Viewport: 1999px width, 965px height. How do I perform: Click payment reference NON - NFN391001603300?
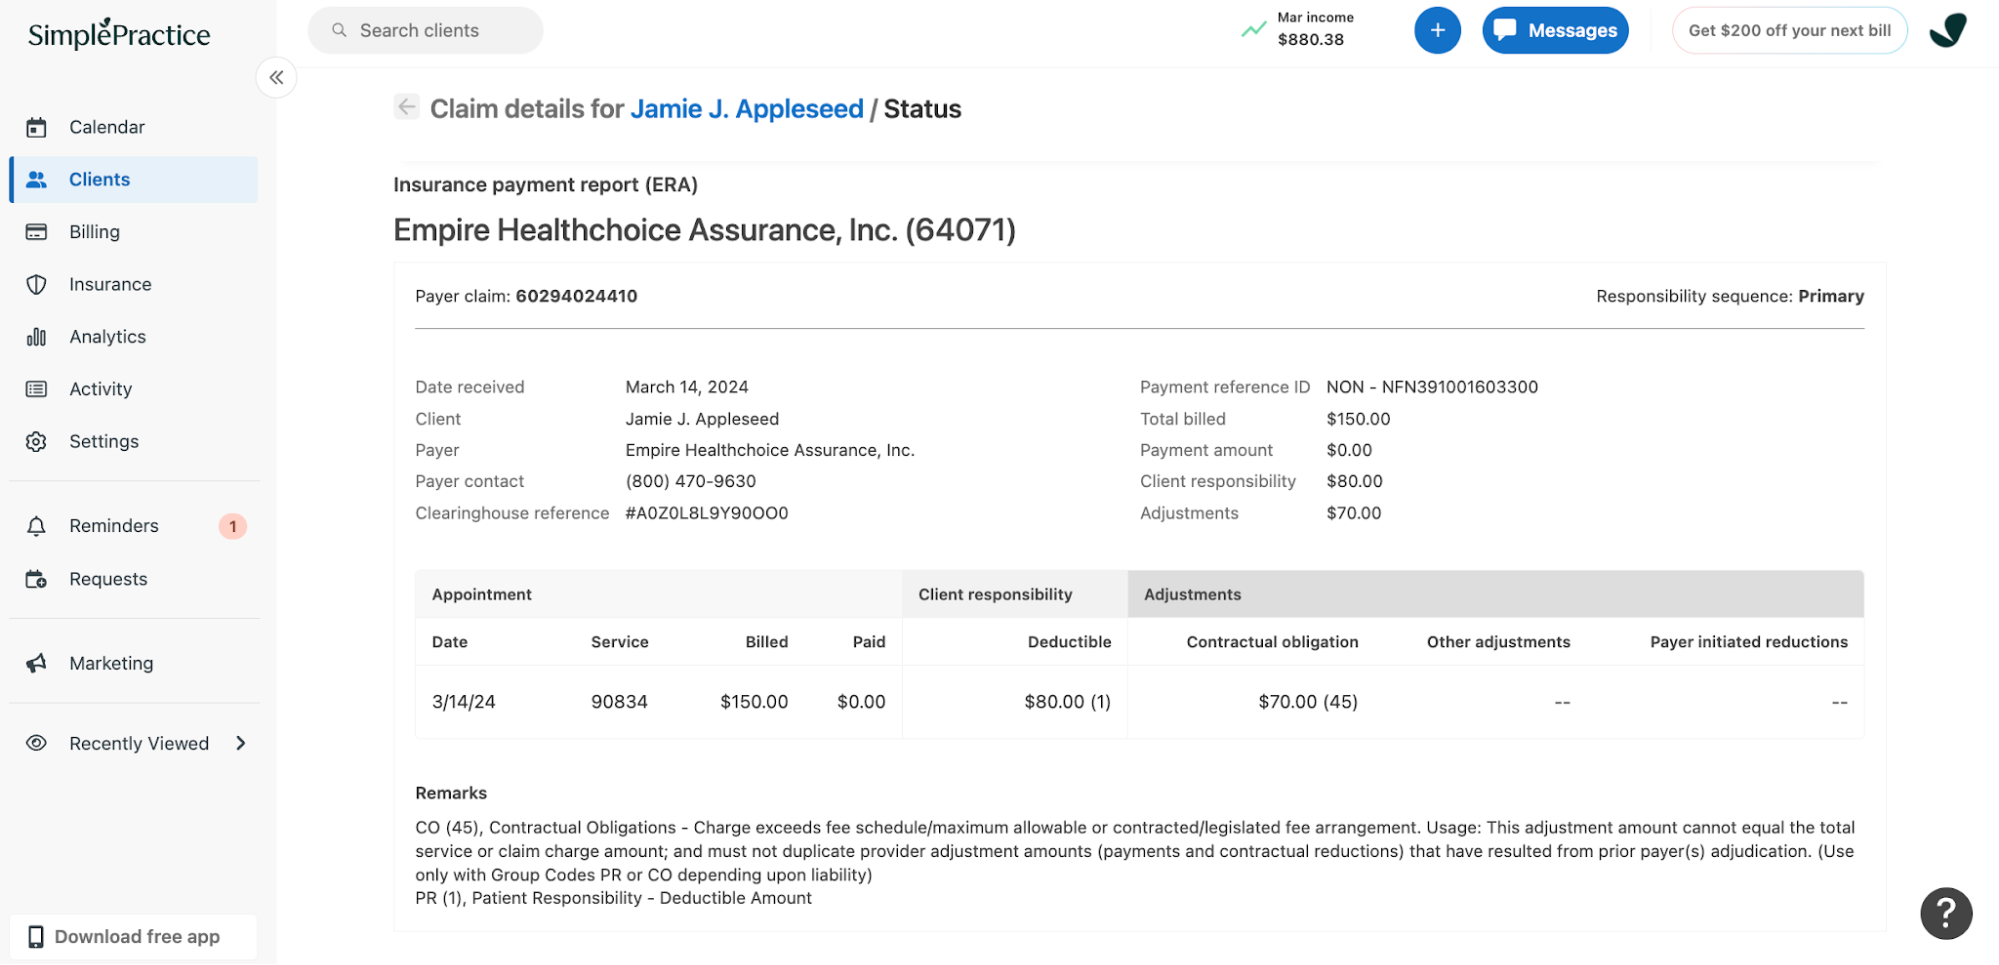click(1432, 387)
